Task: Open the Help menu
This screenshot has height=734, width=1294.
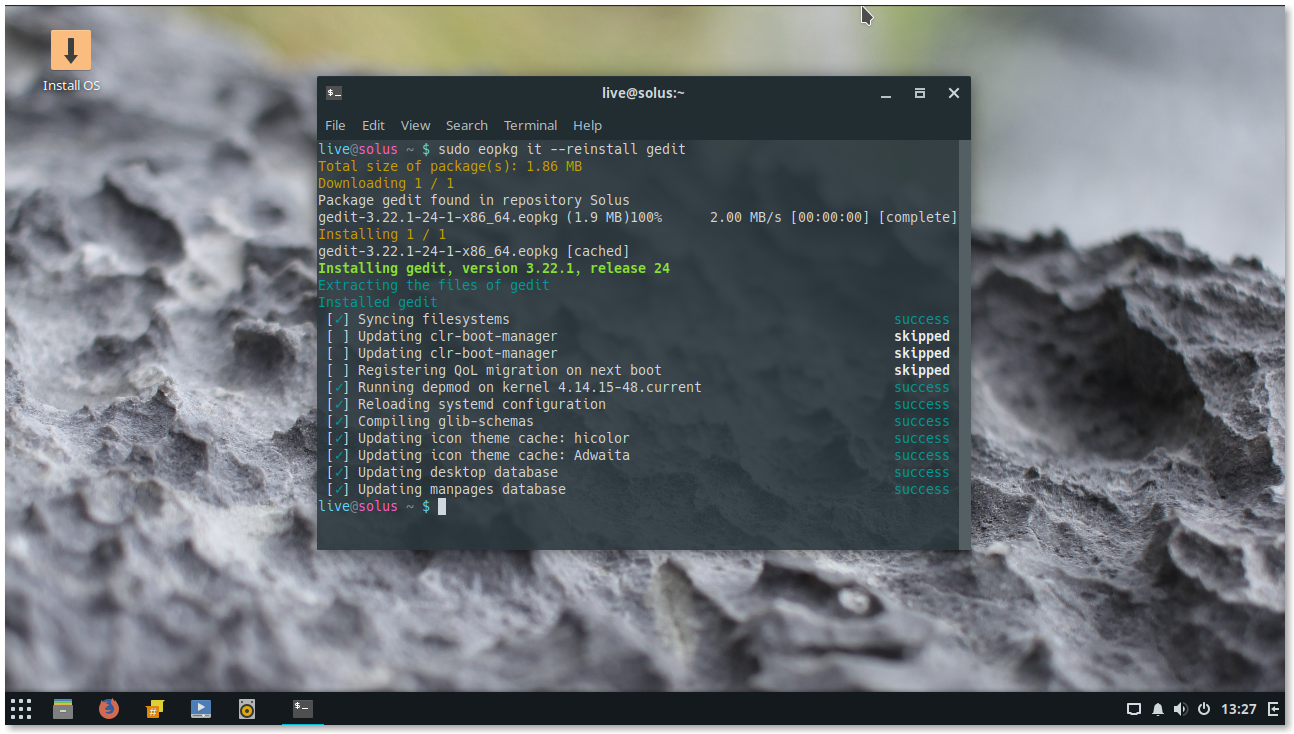Action: pos(587,125)
